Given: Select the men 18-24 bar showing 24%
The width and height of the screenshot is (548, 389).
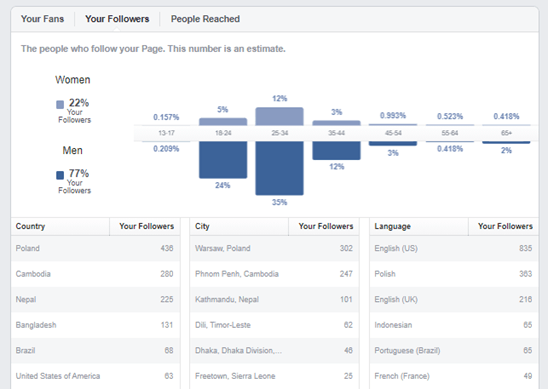Looking at the screenshot, I should tap(223, 160).
